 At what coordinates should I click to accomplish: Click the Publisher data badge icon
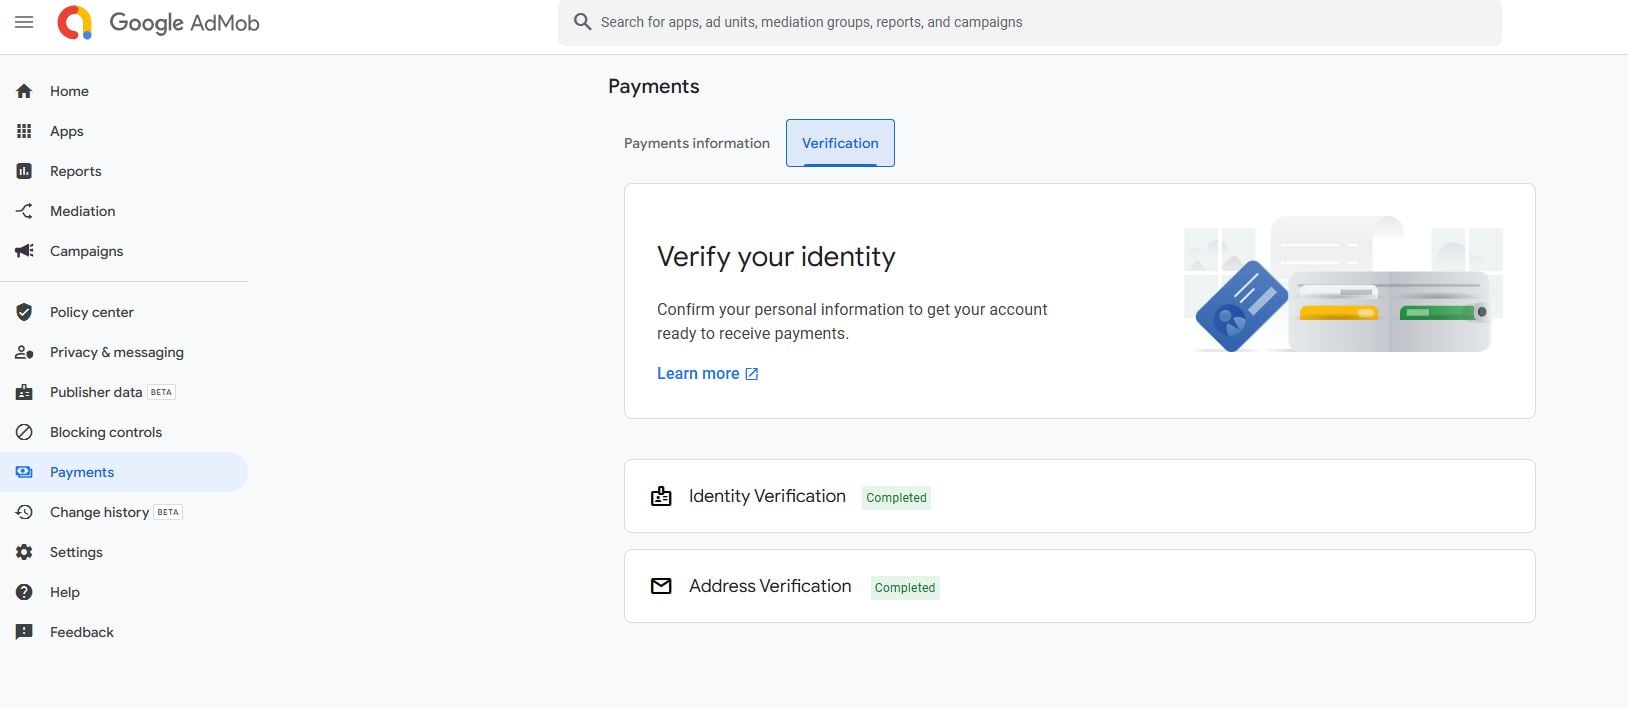coord(24,392)
